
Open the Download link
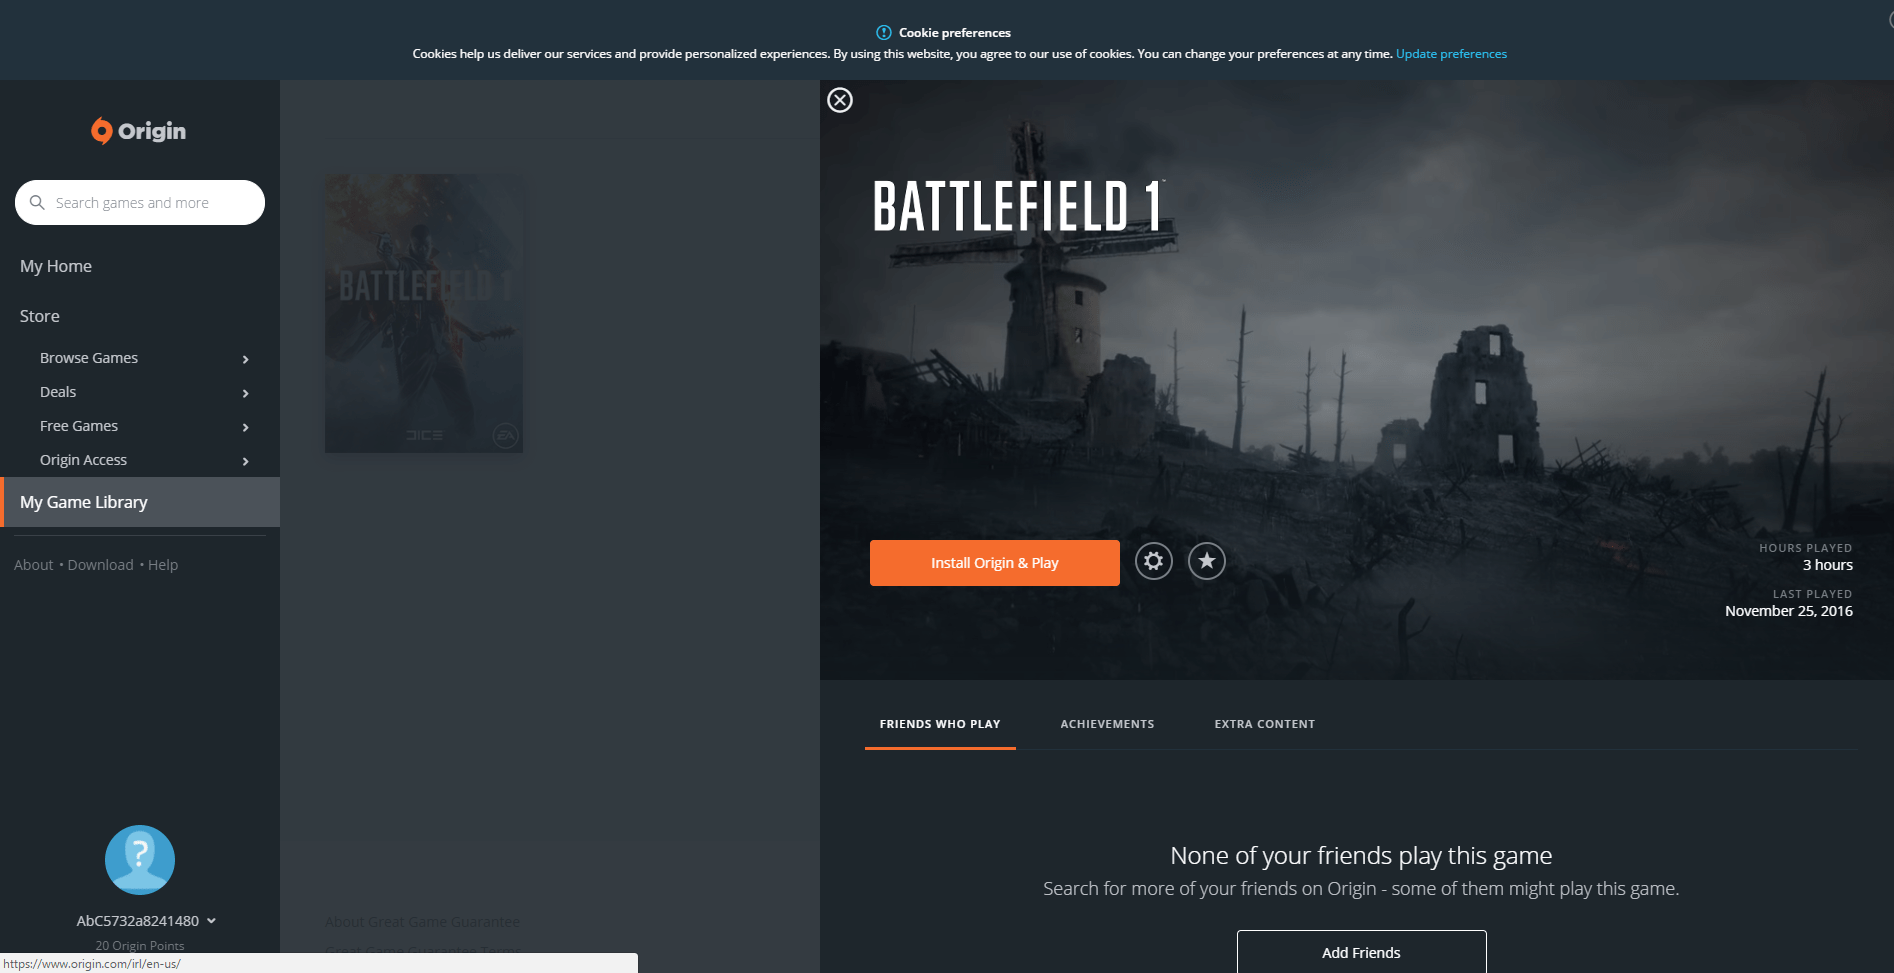(x=100, y=565)
